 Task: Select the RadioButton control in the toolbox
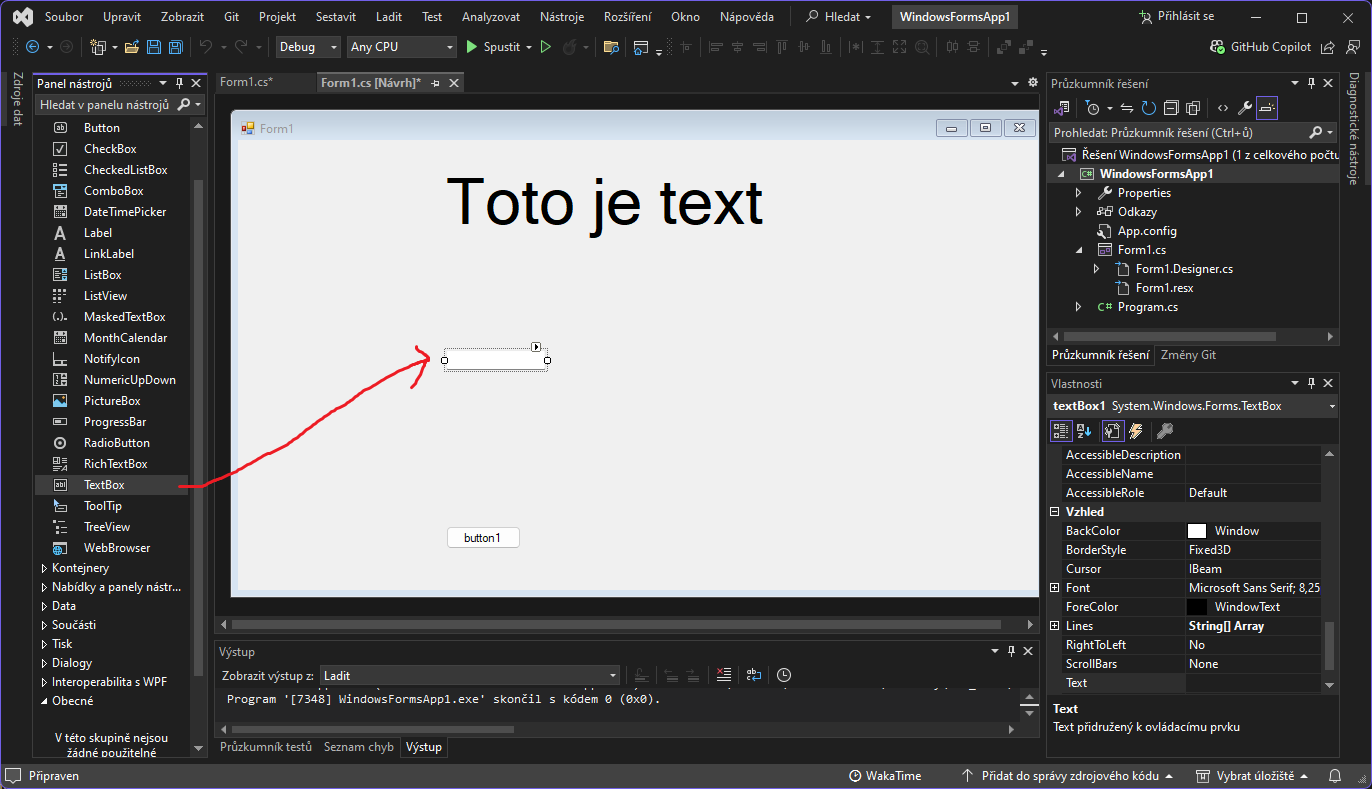(x=116, y=443)
